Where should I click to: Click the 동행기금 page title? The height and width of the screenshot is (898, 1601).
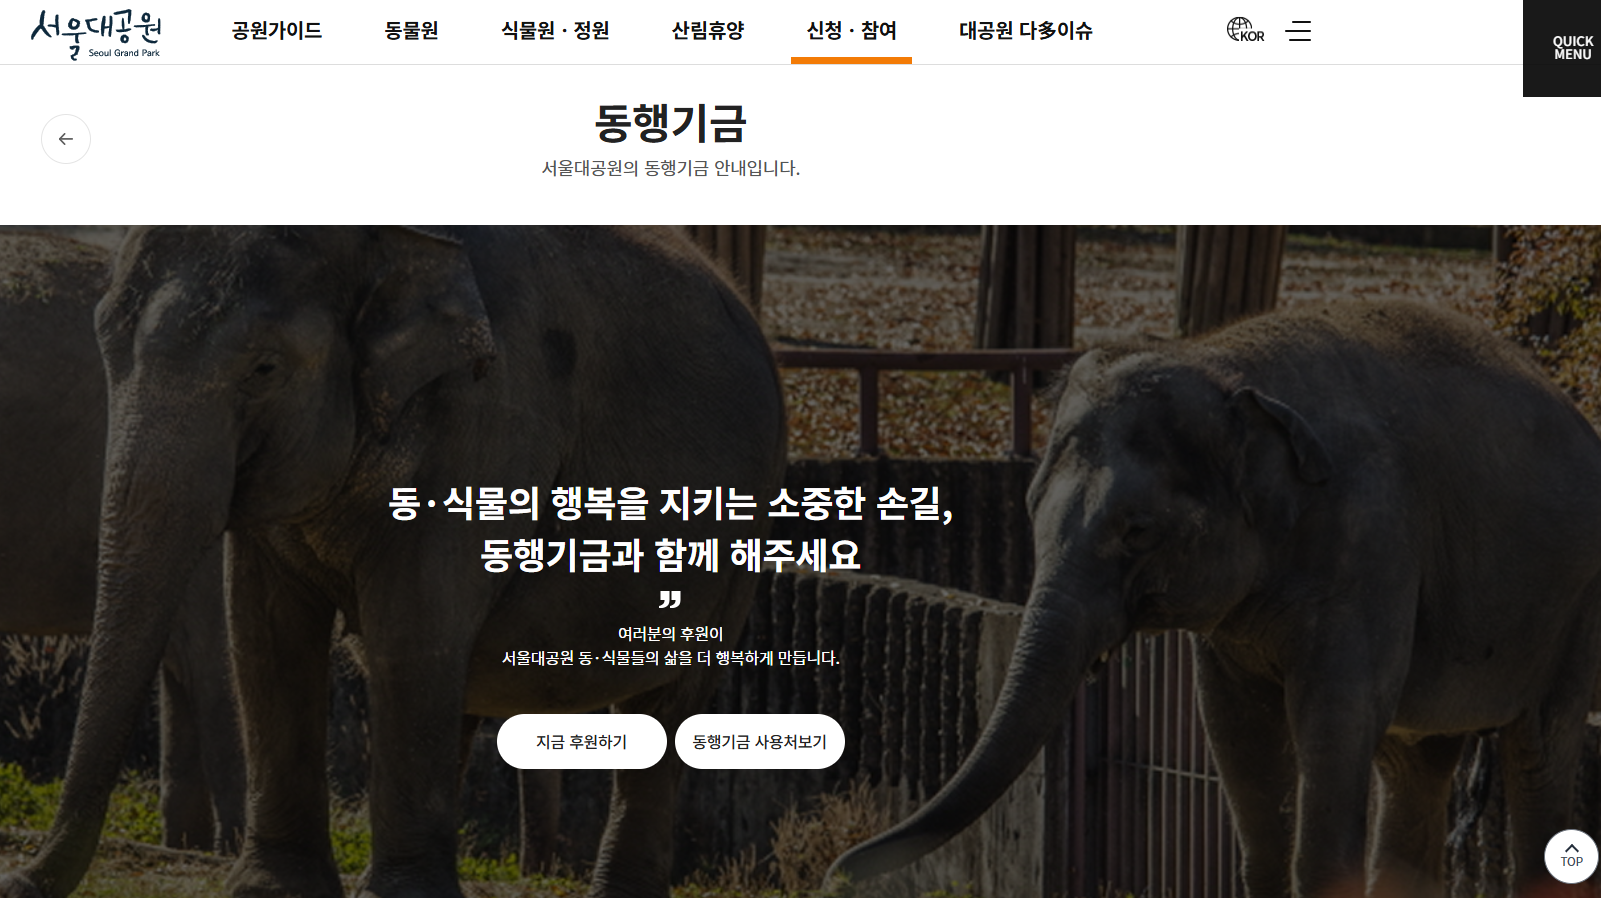click(671, 124)
